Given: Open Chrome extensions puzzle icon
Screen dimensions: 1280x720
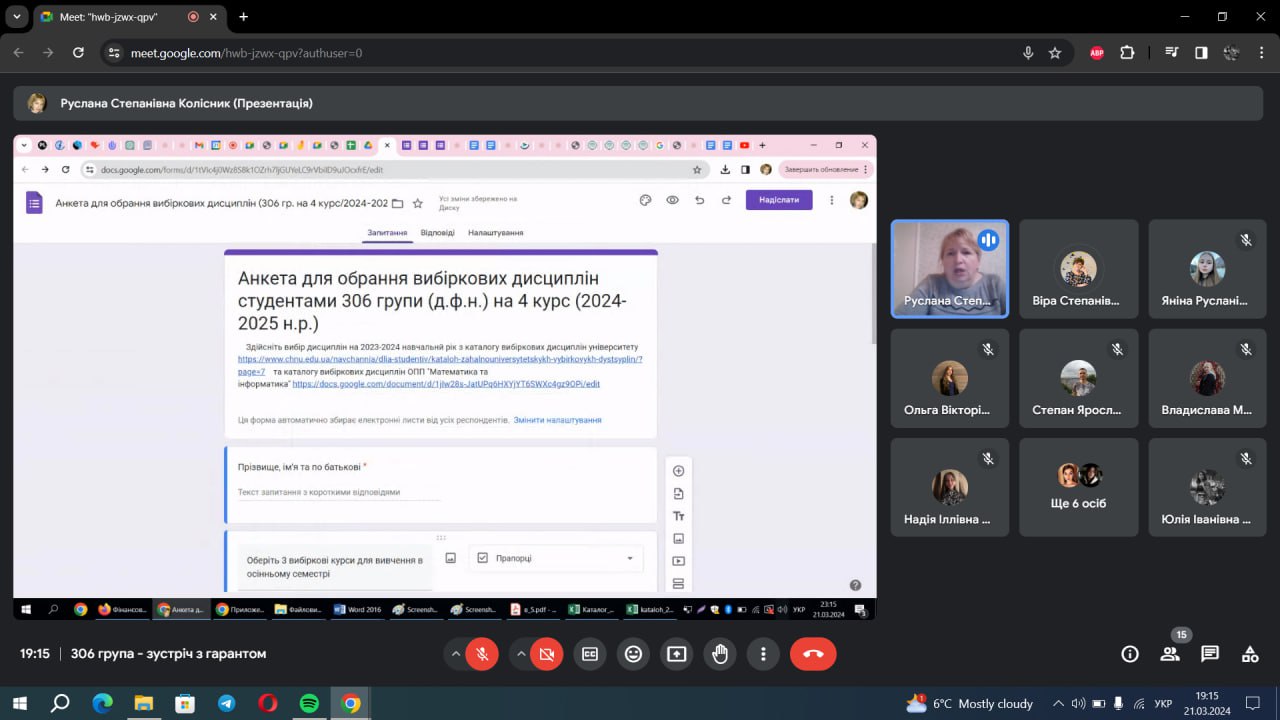Looking at the screenshot, I should point(1127,53).
